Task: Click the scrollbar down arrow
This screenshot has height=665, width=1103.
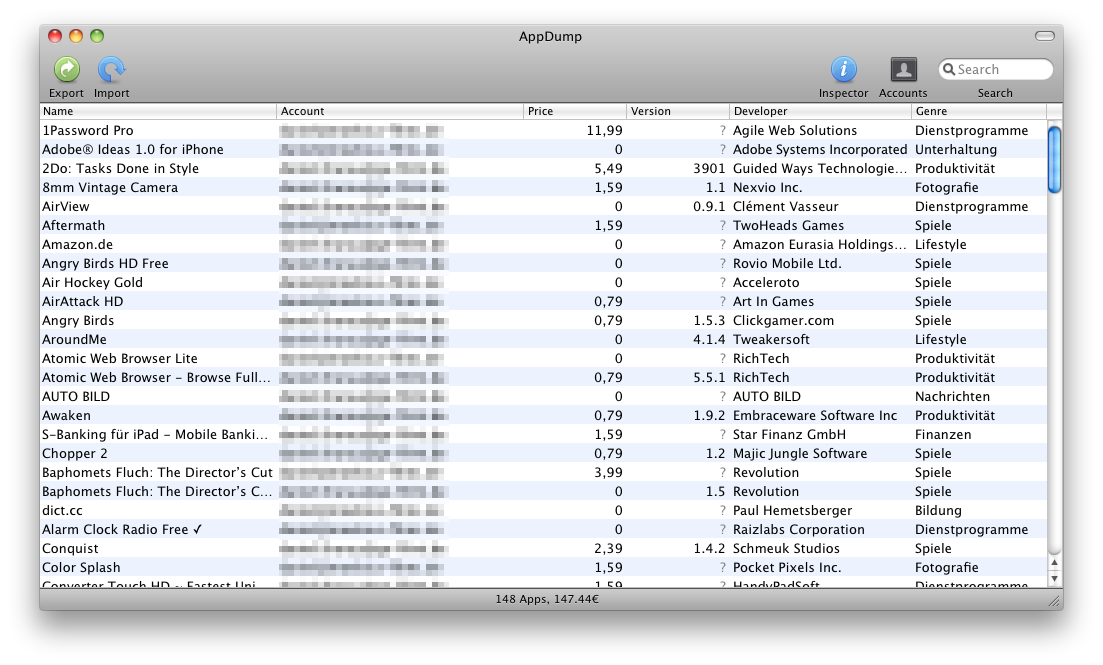Action: (x=1054, y=578)
